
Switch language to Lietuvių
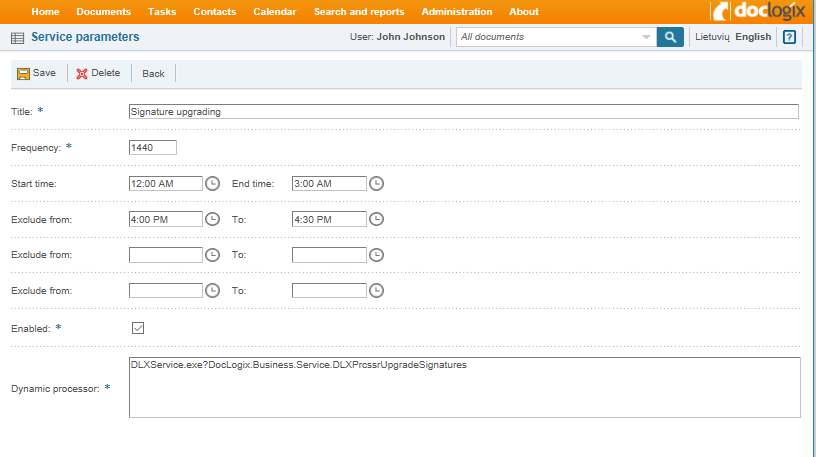[x=712, y=37]
